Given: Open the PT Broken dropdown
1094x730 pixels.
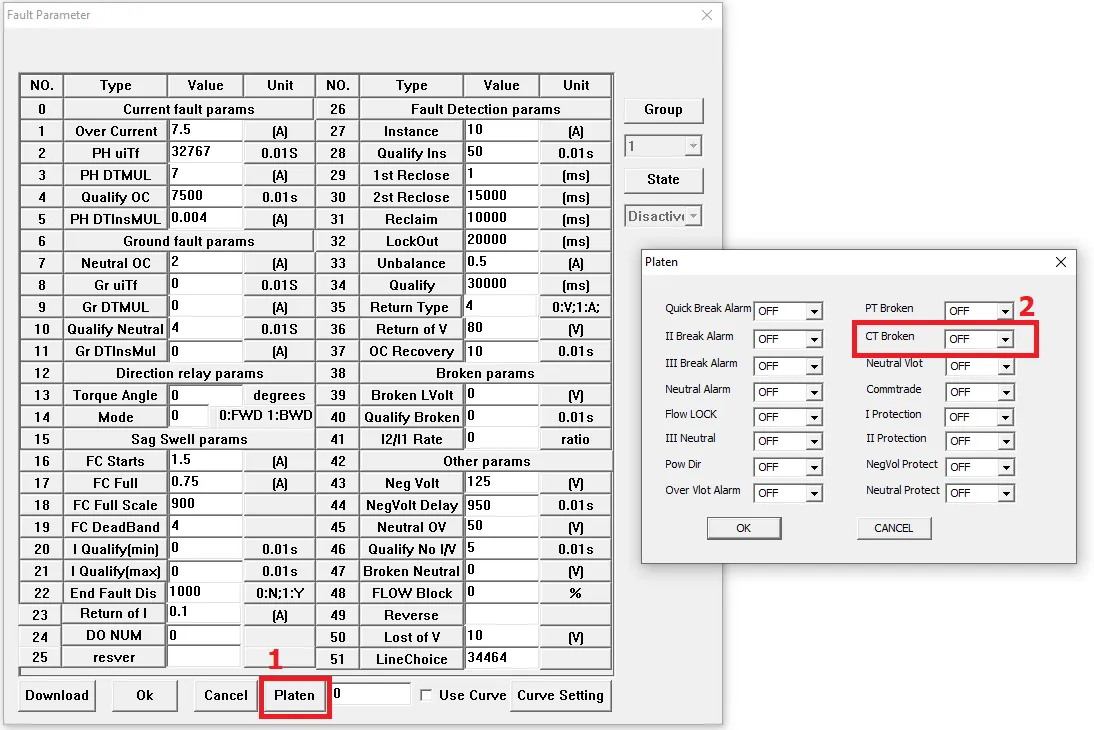Looking at the screenshot, I should point(980,311).
